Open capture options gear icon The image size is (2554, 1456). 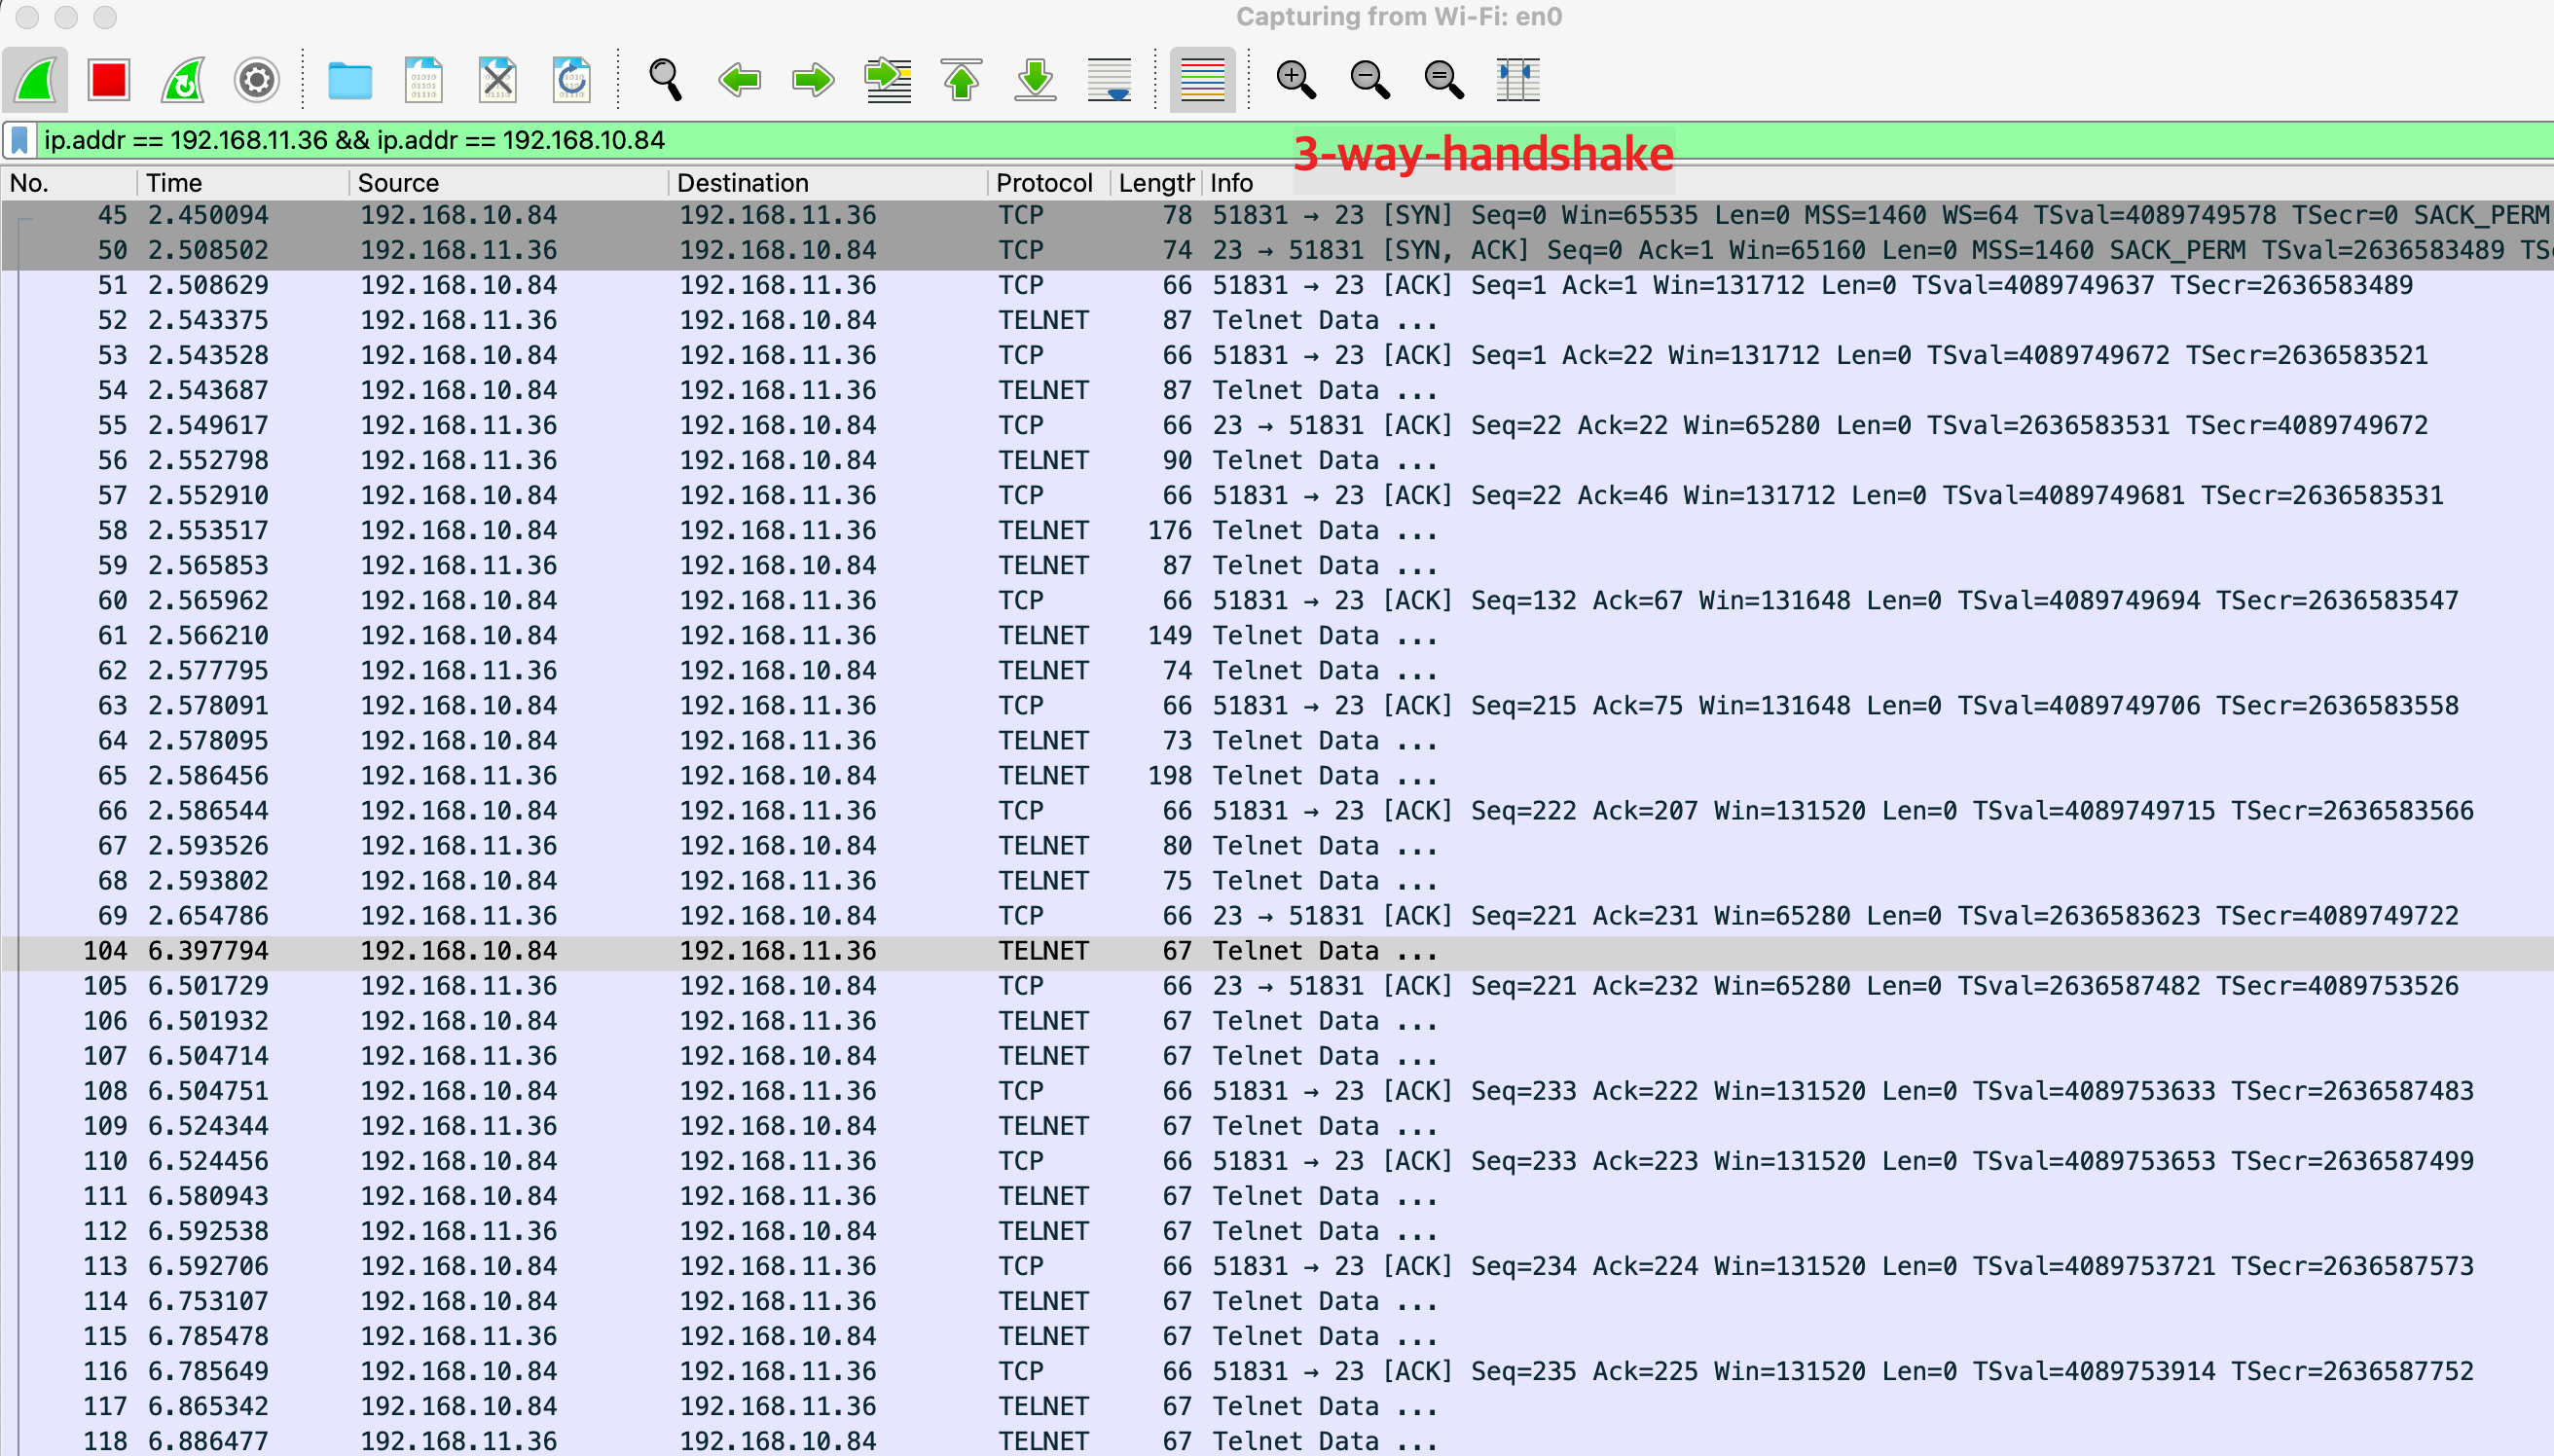[257, 80]
